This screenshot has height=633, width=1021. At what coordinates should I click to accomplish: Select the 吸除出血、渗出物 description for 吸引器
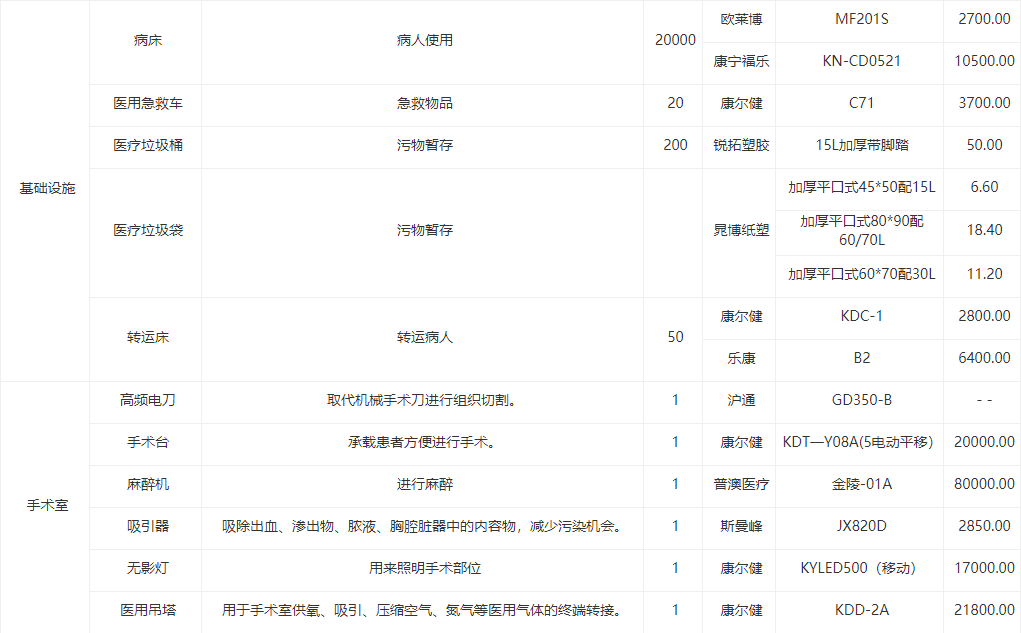click(x=422, y=526)
